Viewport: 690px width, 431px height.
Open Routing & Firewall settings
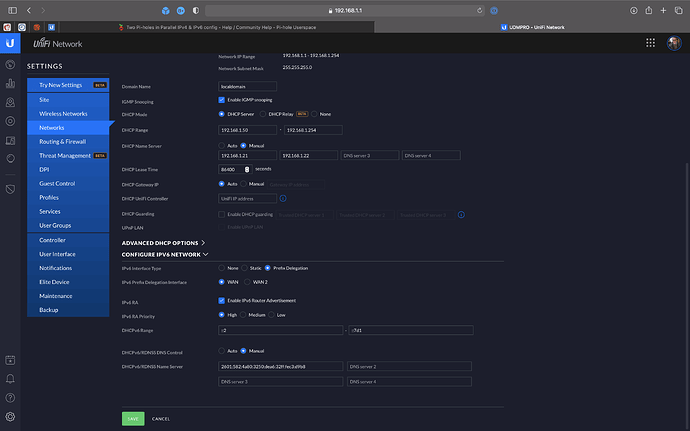[68, 142]
